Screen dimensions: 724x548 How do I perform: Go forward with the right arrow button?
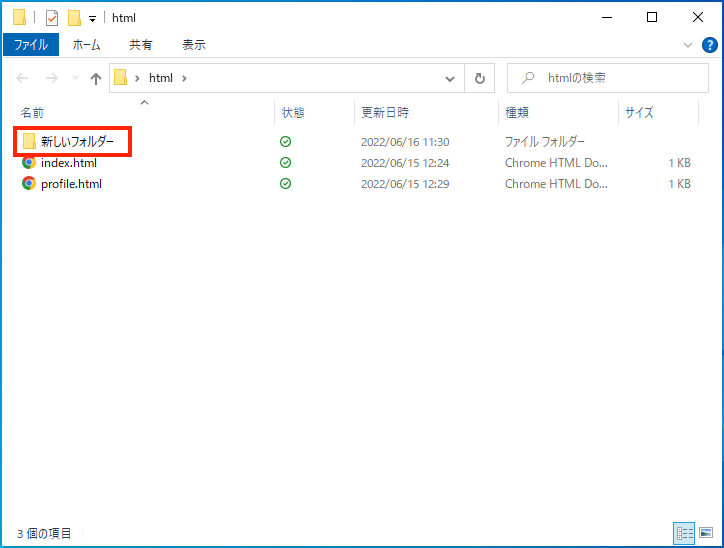click(x=52, y=78)
